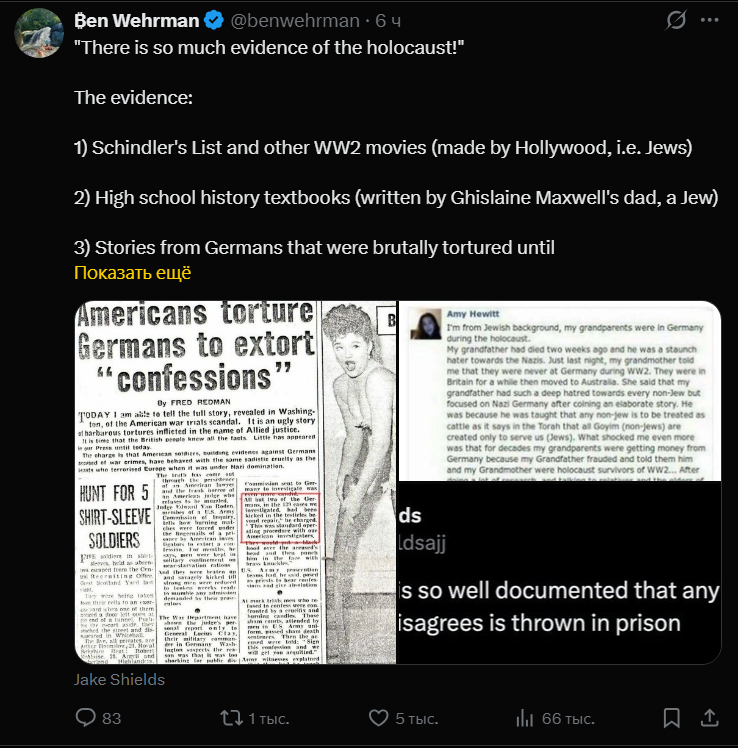Bookmark this post
Image resolution: width=738 pixels, height=748 pixels.
pos(672,718)
